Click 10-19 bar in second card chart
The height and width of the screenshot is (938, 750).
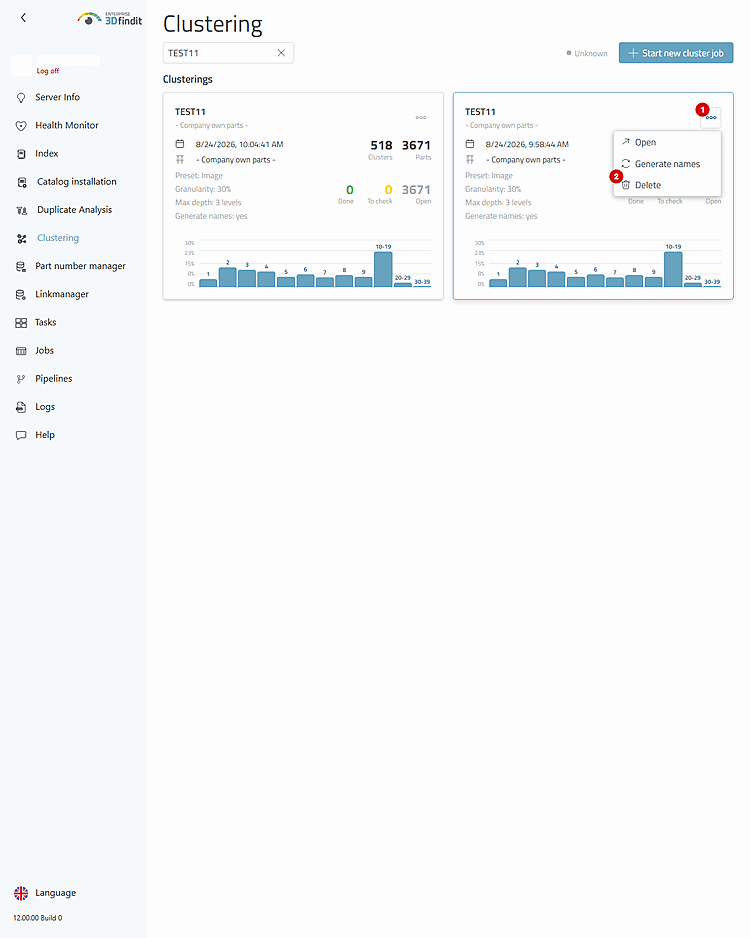coord(673,269)
